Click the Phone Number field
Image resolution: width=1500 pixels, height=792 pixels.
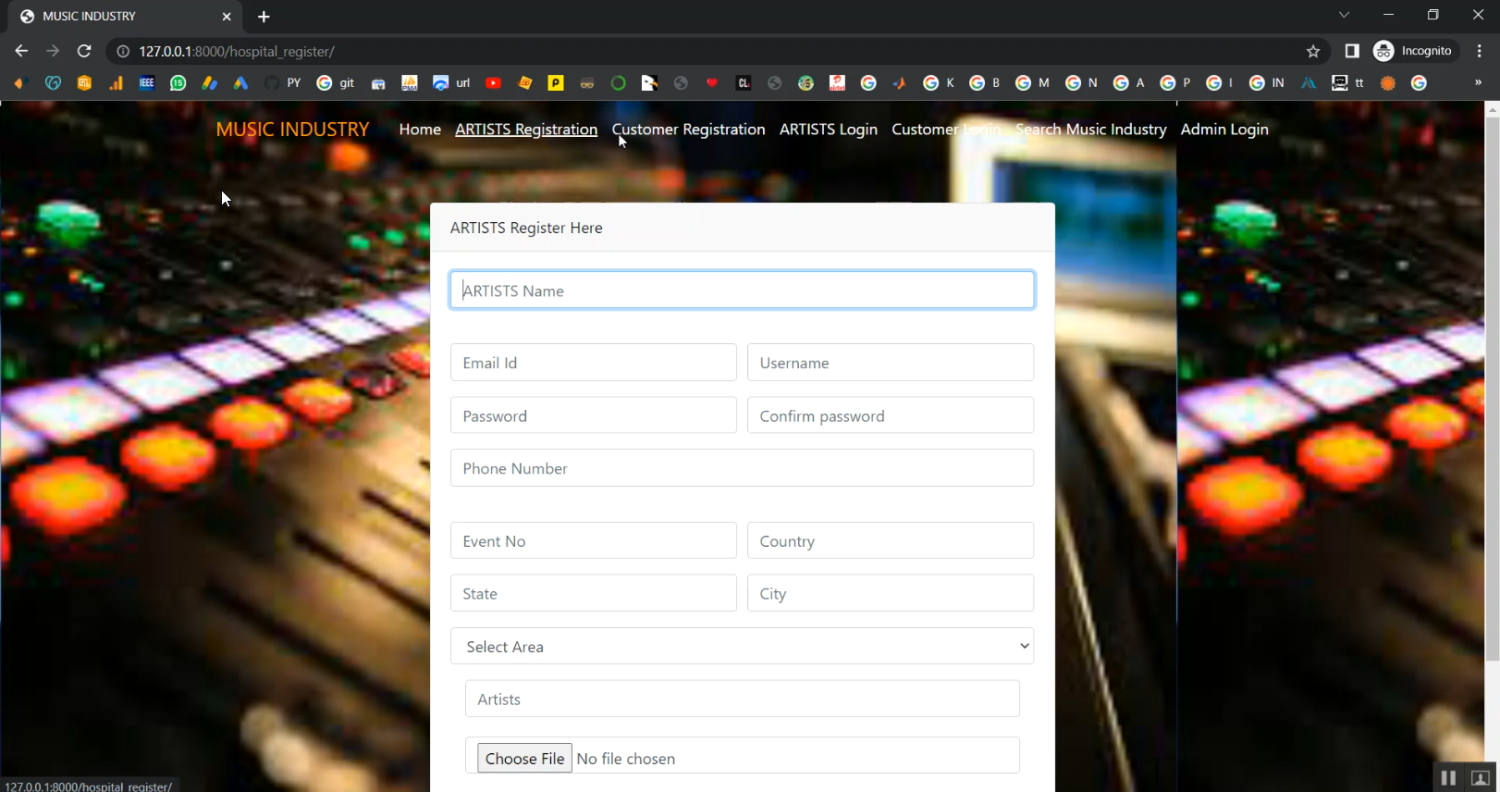(x=742, y=468)
